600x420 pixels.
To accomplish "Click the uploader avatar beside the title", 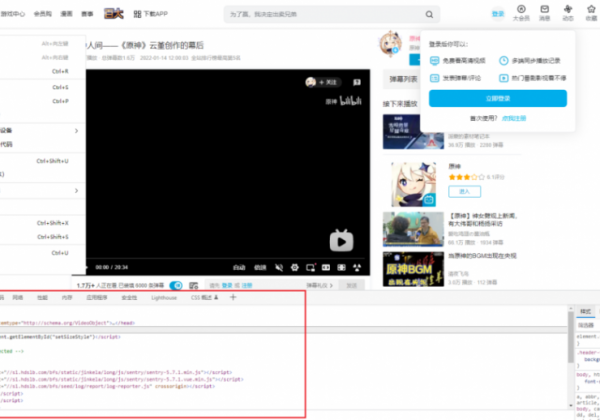I will tap(390, 44).
